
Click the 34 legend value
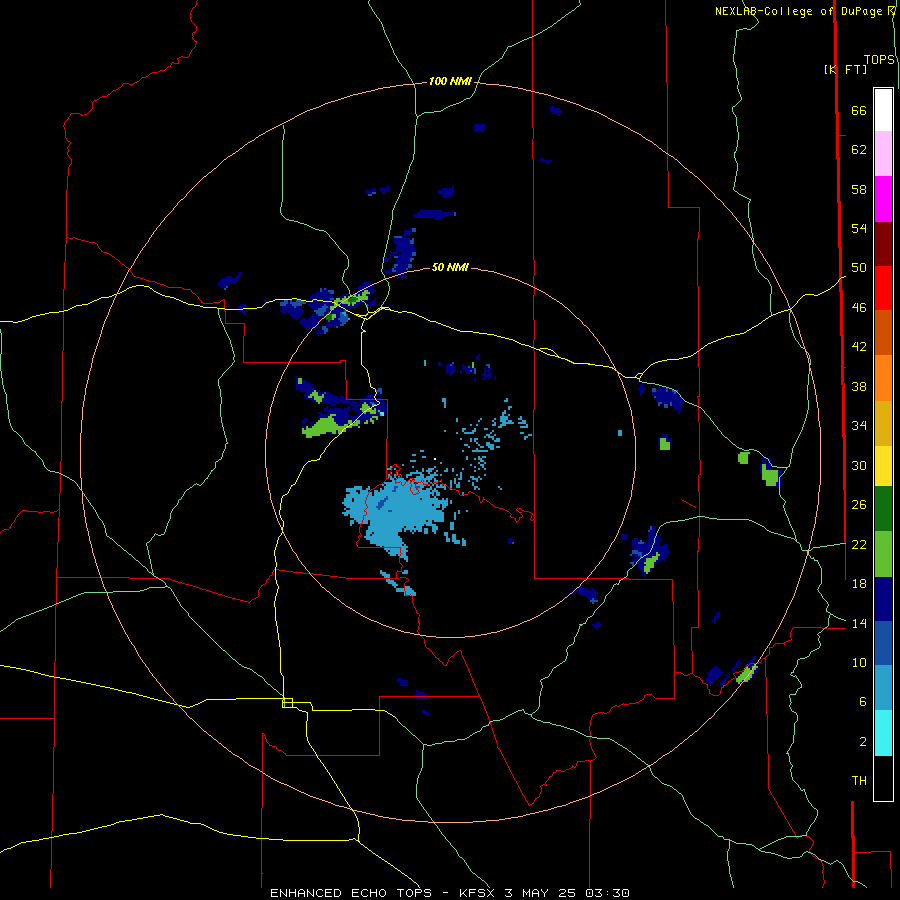[859, 425]
